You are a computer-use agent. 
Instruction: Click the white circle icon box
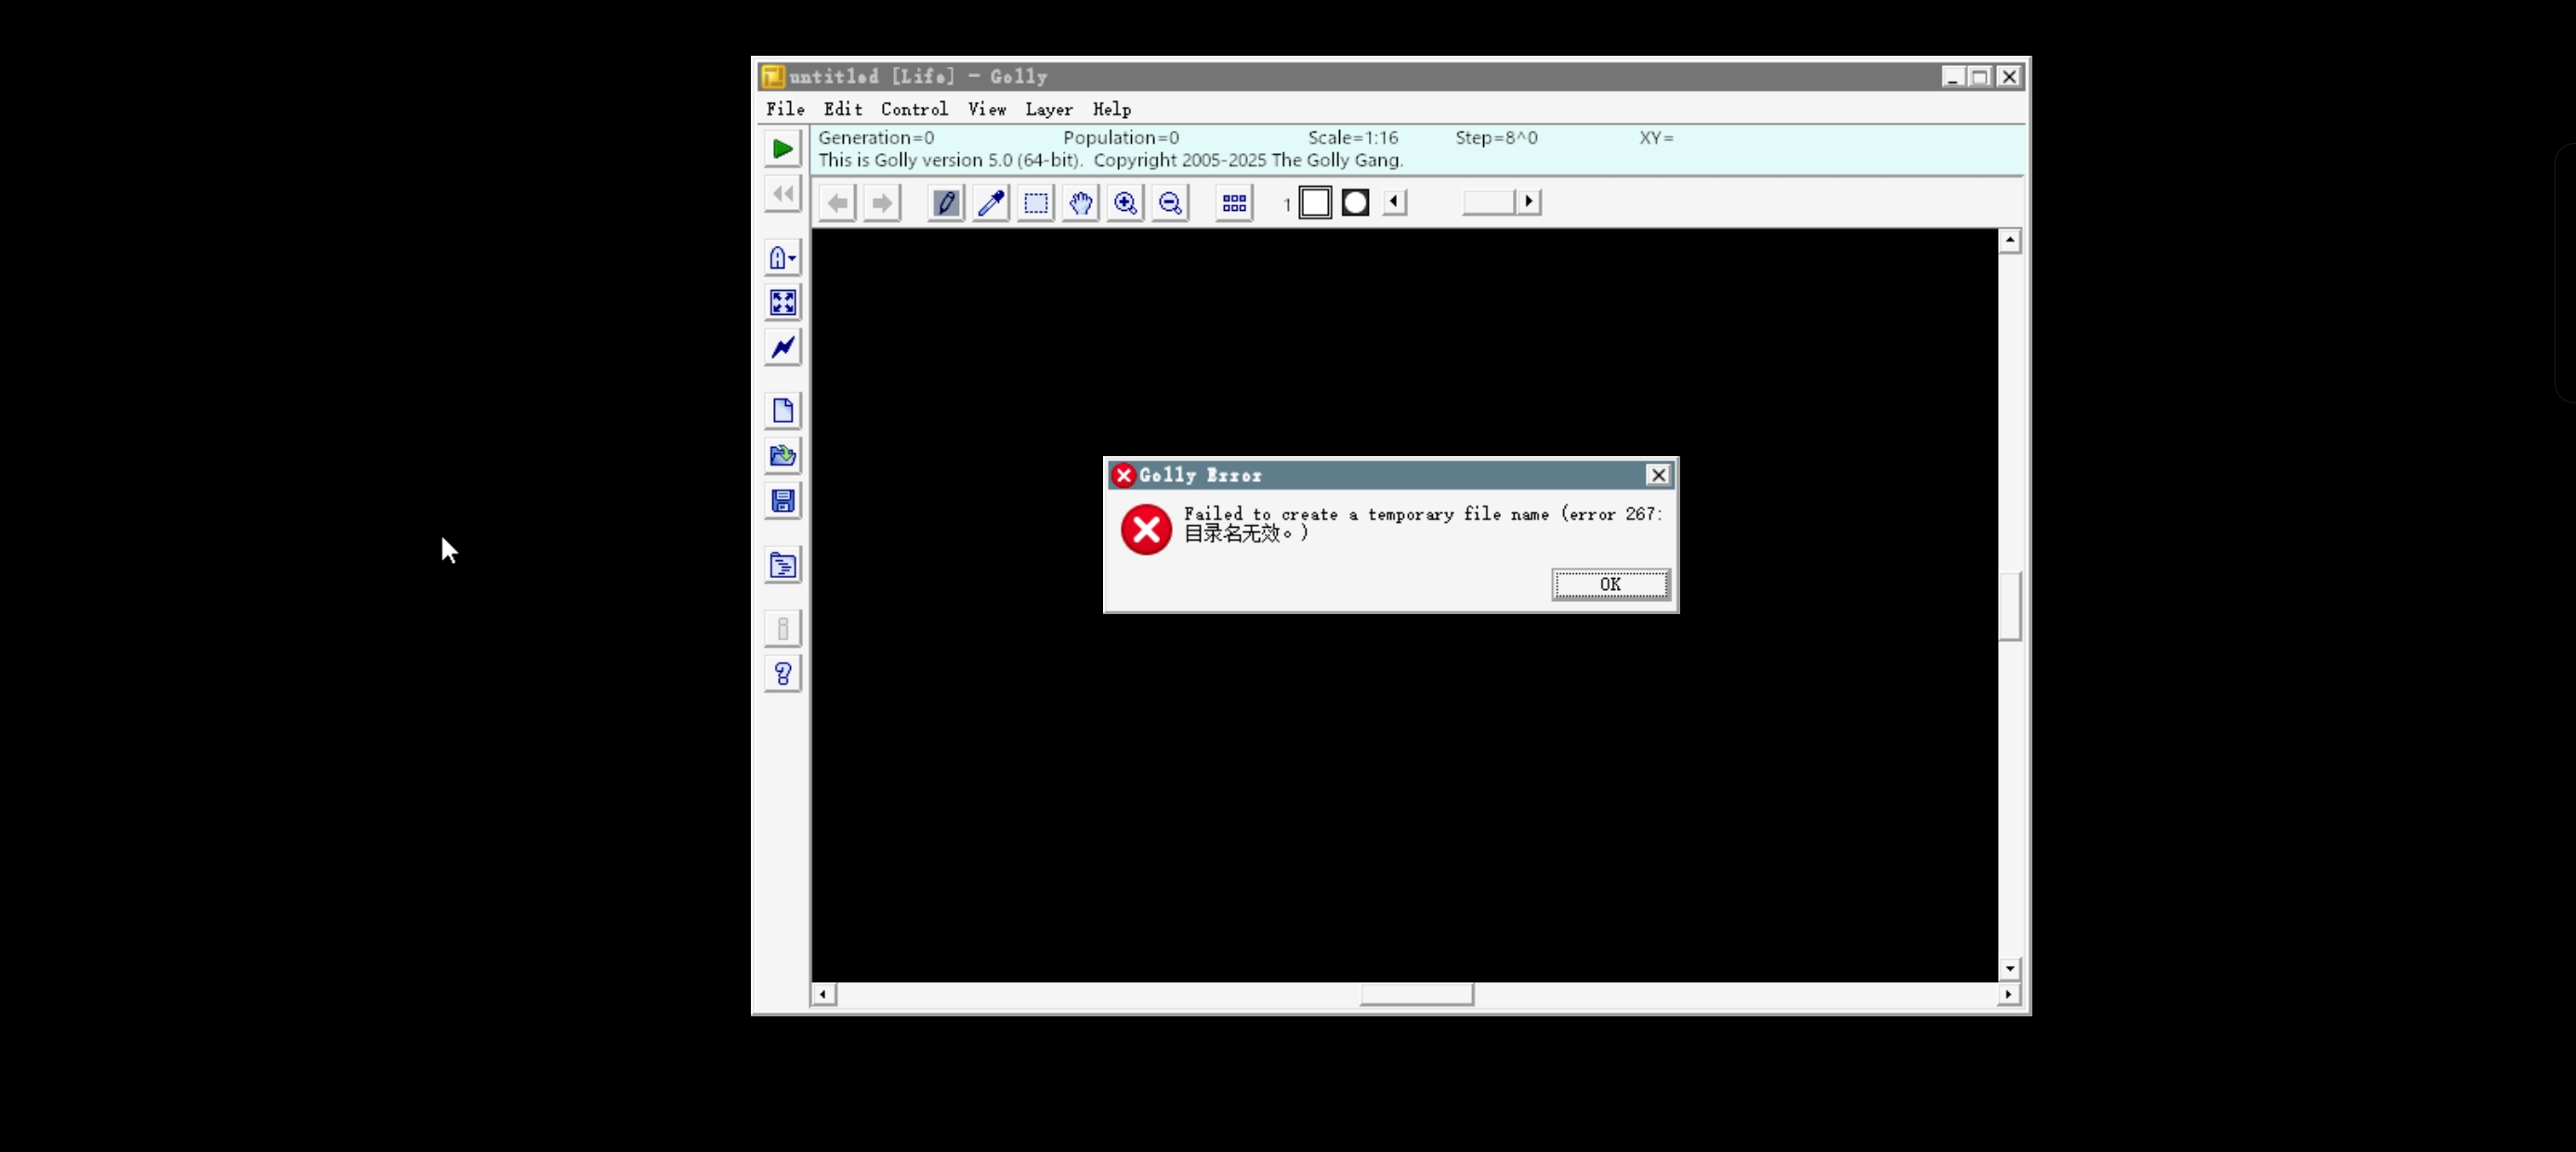(1355, 203)
